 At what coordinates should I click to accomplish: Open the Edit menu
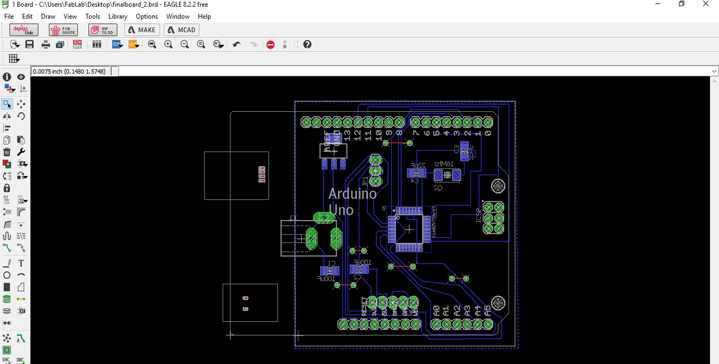pyautogui.click(x=27, y=17)
